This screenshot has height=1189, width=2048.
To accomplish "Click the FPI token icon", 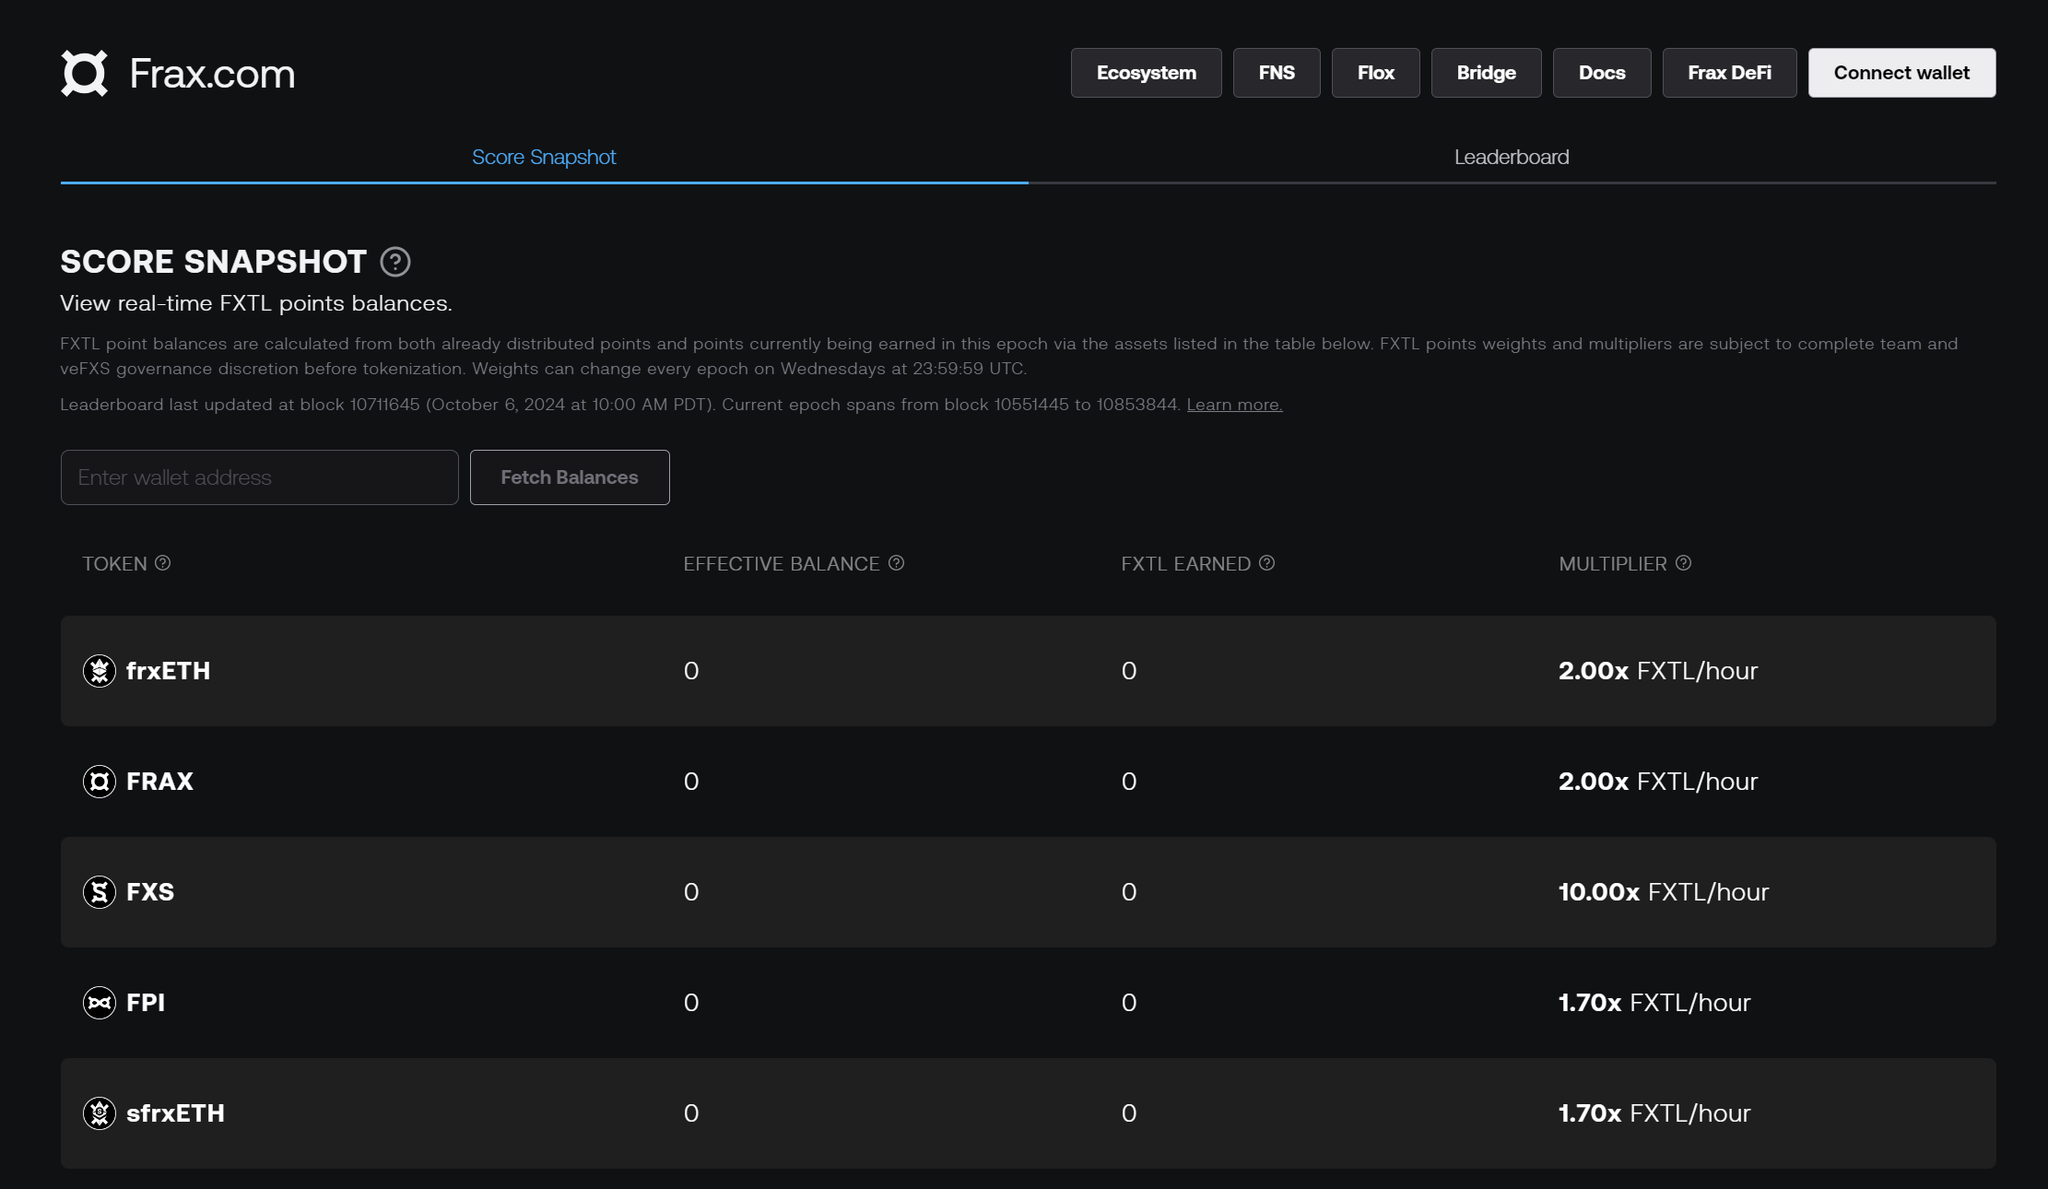I will tap(99, 1002).
